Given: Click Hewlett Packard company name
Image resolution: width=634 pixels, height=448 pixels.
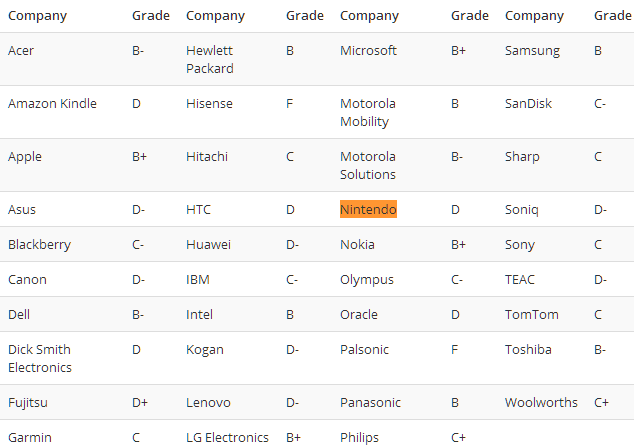Looking at the screenshot, I should pyautogui.click(x=209, y=59).
